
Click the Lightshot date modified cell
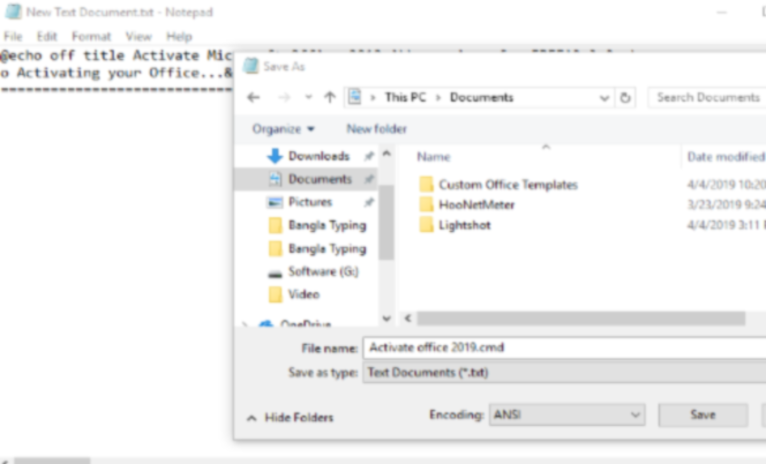pos(726,225)
